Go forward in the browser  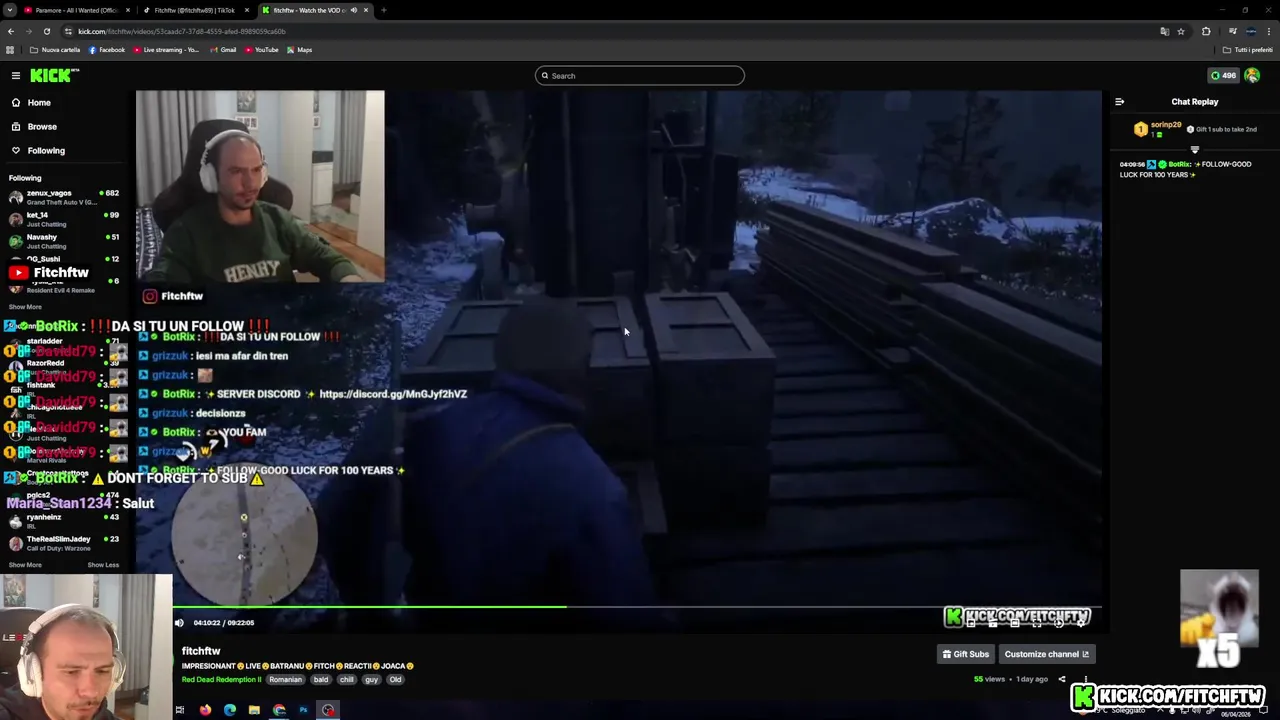(x=28, y=31)
